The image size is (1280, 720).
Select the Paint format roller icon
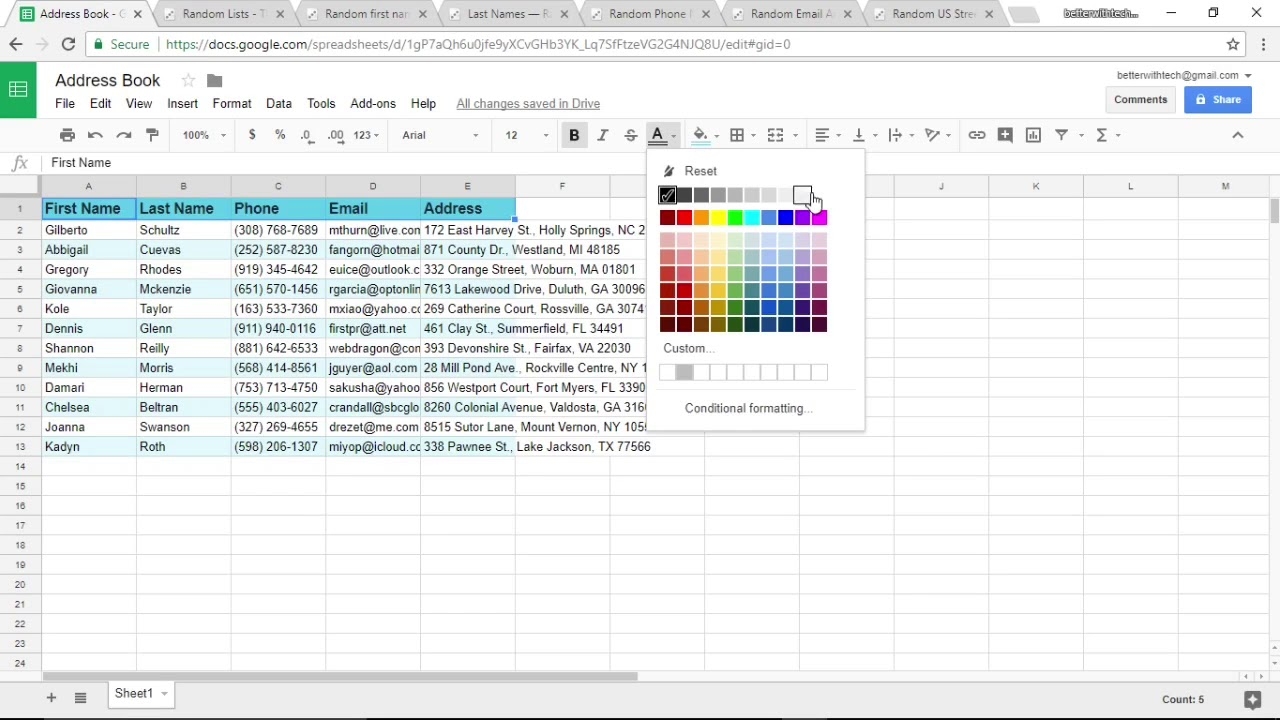pos(152,135)
